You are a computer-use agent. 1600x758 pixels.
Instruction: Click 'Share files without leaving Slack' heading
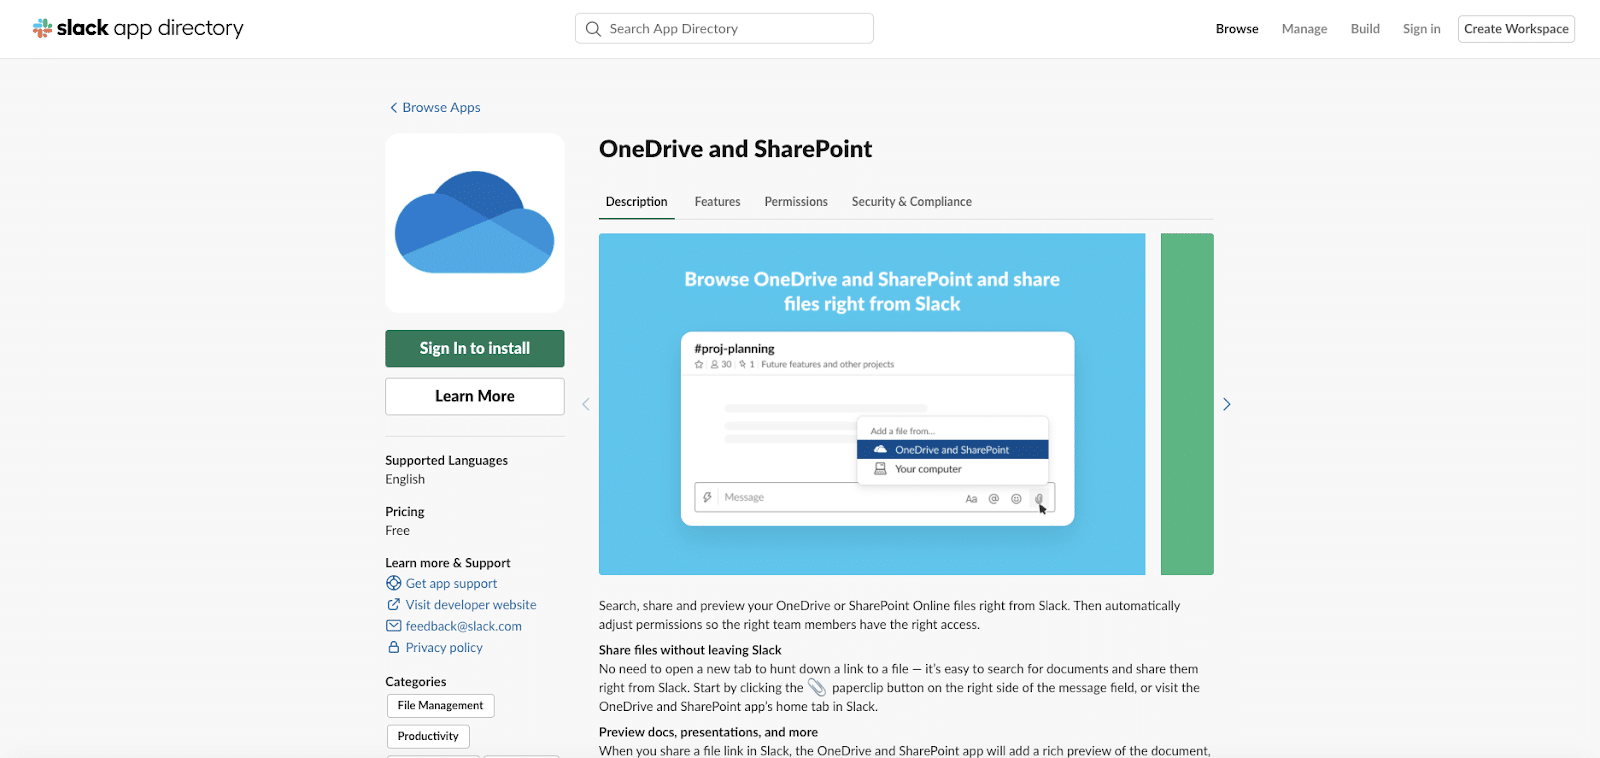(x=690, y=650)
